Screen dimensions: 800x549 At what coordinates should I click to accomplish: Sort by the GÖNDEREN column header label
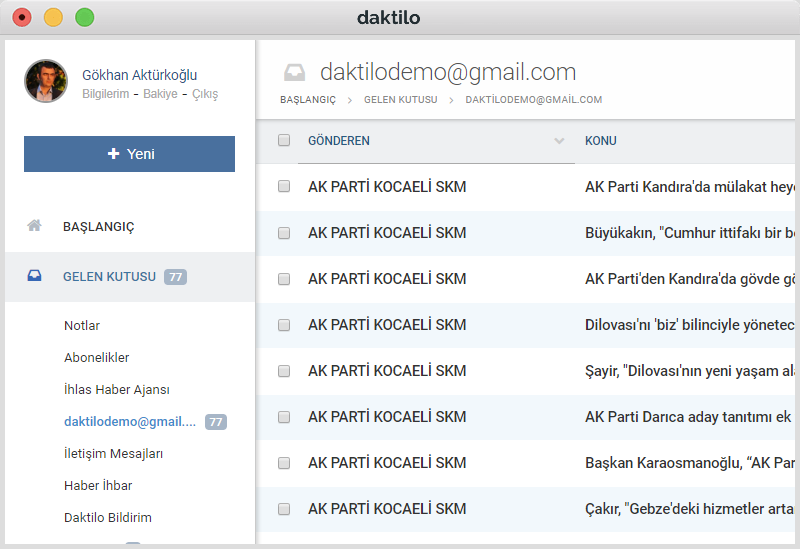tap(339, 141)
